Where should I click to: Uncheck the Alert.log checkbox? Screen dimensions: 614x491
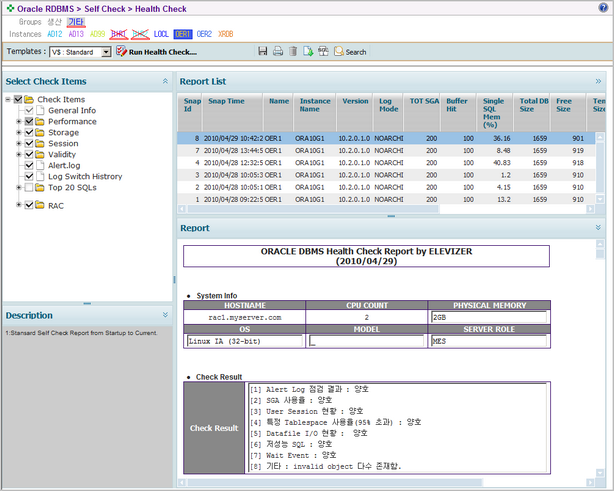29,165
